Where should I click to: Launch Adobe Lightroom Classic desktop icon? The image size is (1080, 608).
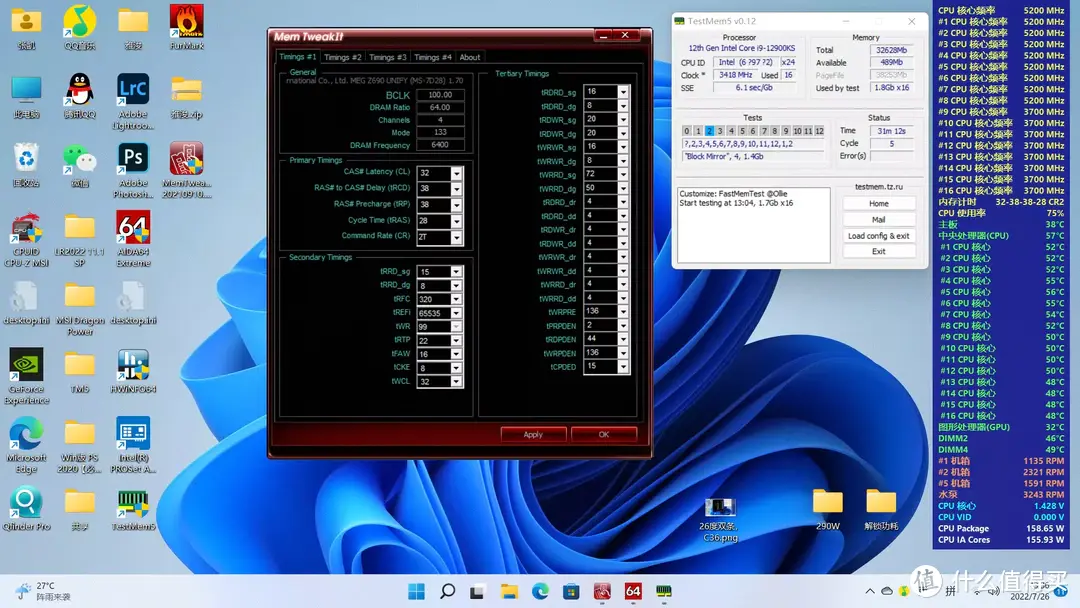click(133, 101)
